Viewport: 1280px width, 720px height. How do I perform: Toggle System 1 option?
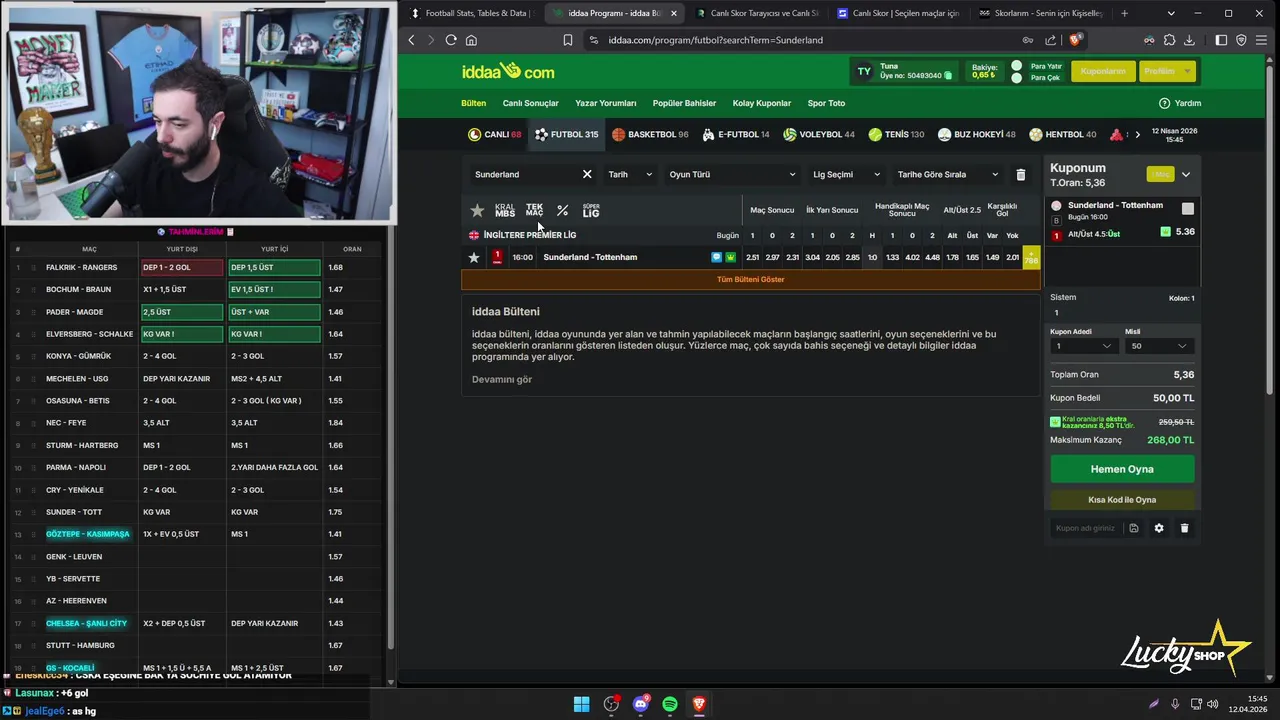point(1056,312)
